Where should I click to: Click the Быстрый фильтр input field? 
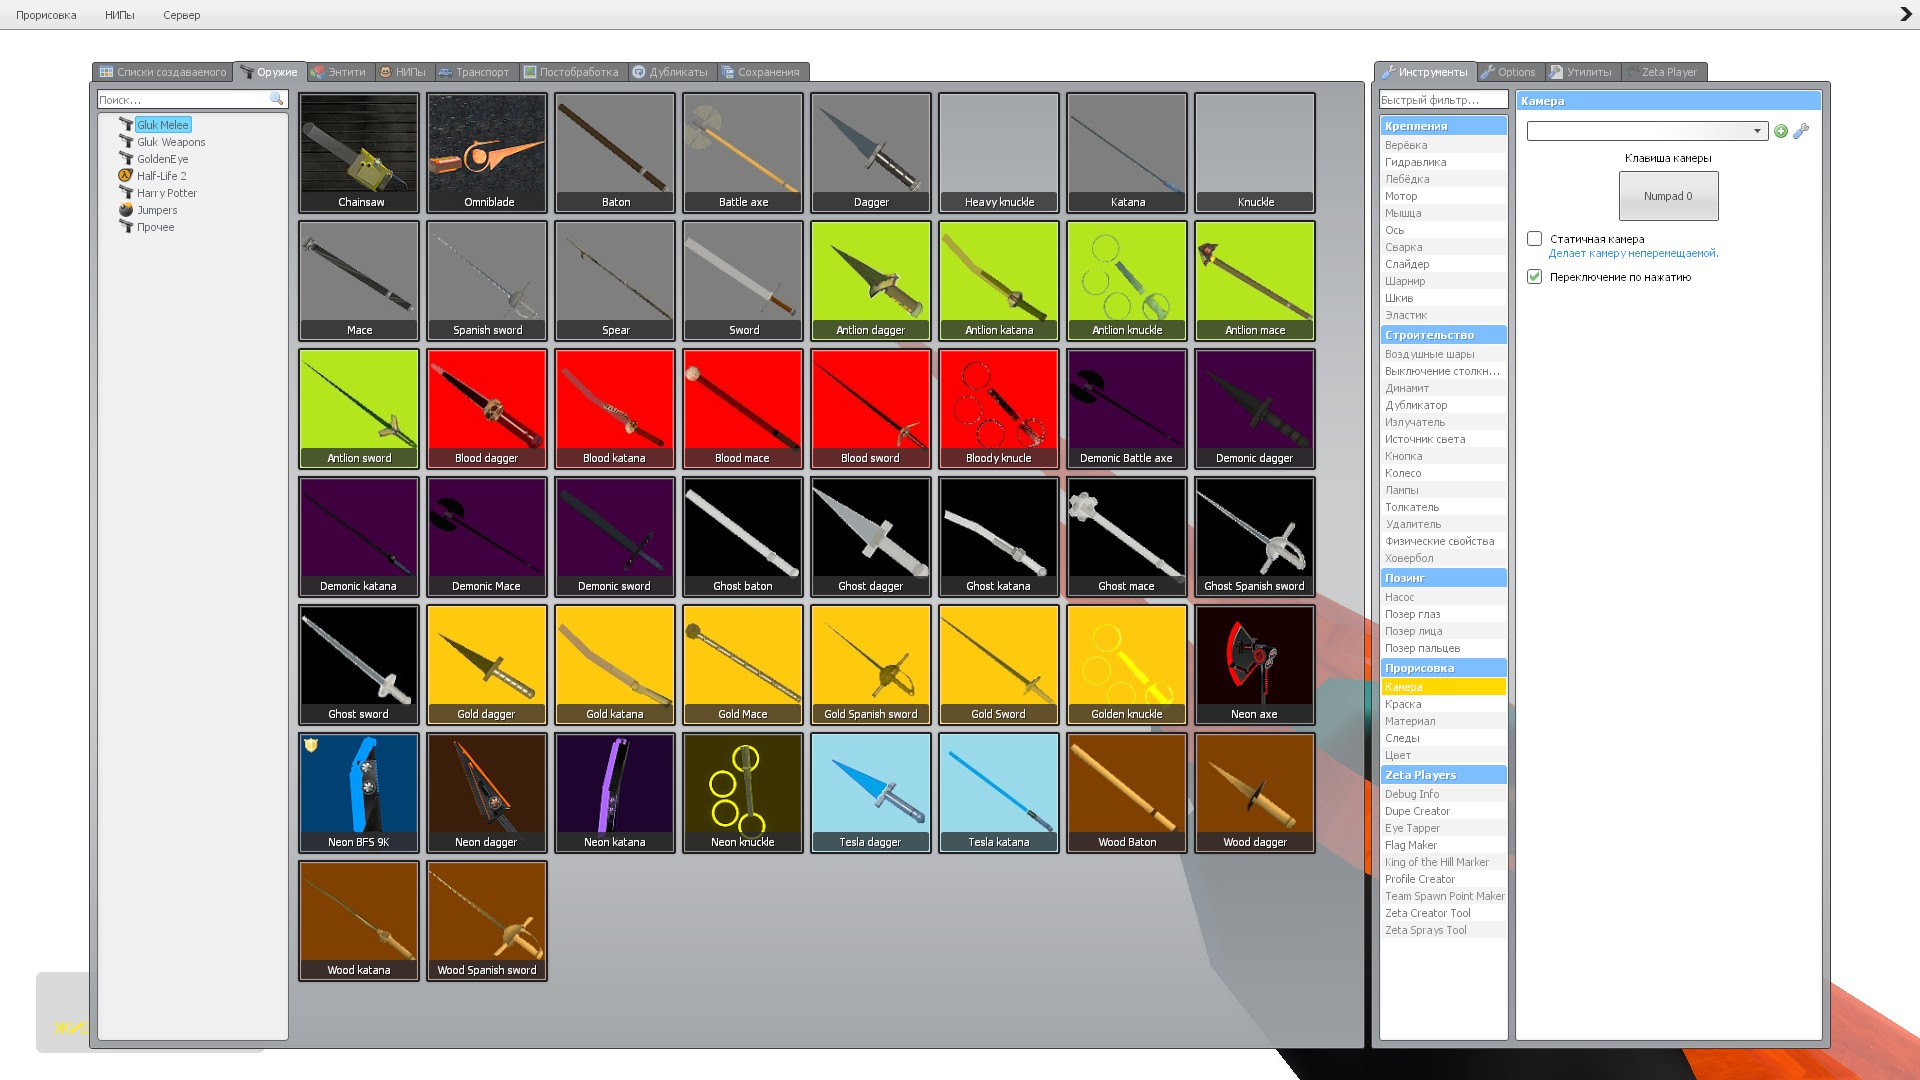click(1443, 100)
